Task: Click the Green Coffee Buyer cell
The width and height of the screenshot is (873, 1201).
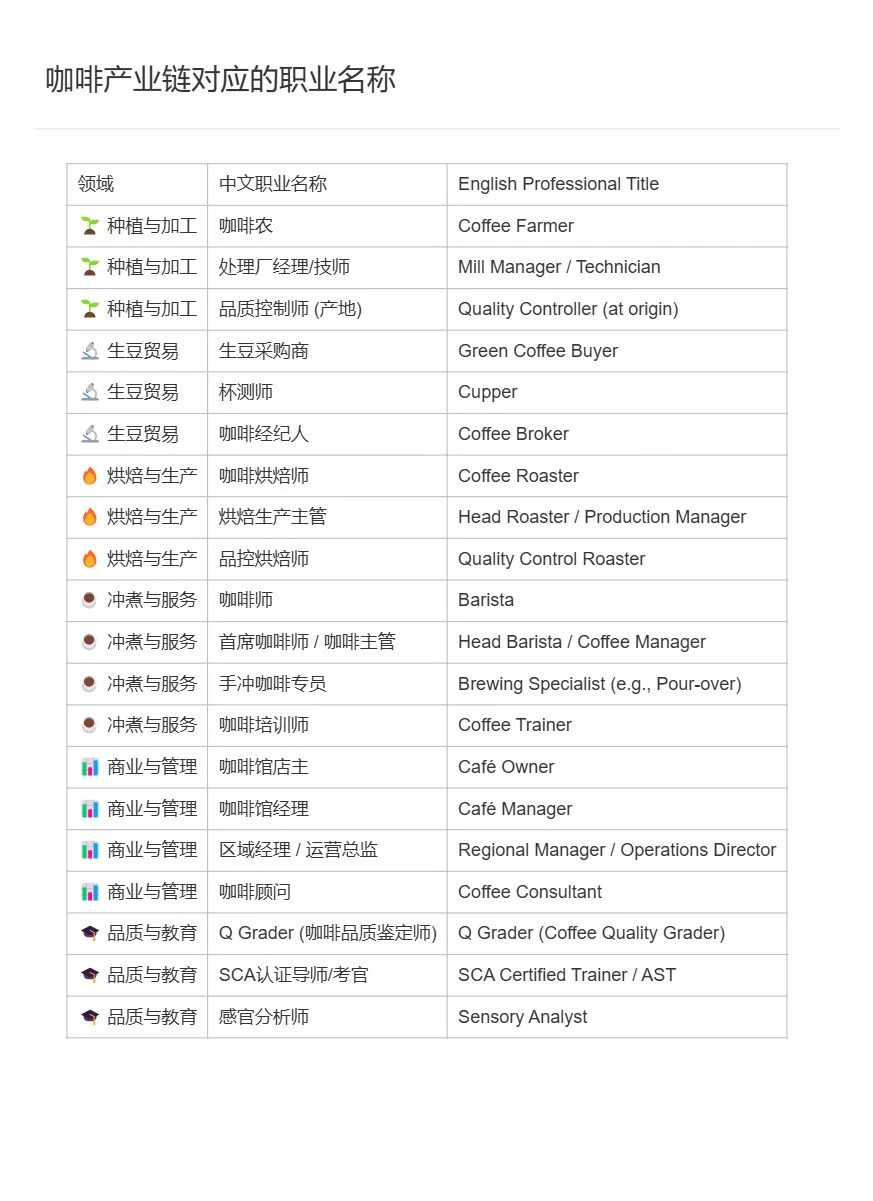Action: (617, 351)
